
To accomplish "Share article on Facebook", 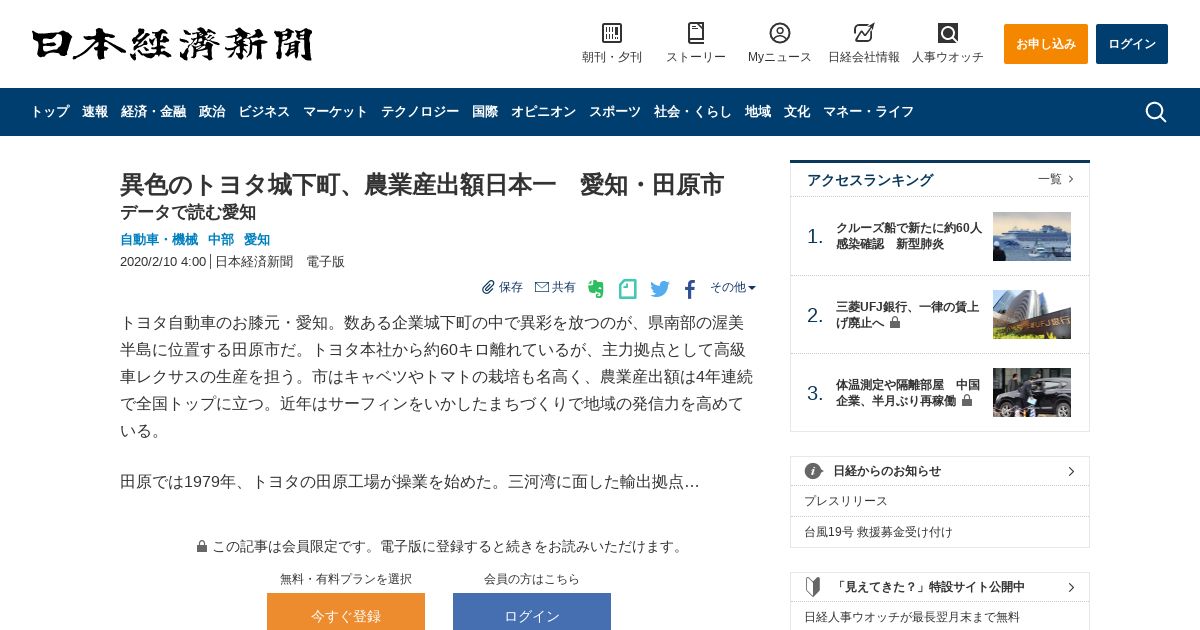I will [x=690, y=289].
